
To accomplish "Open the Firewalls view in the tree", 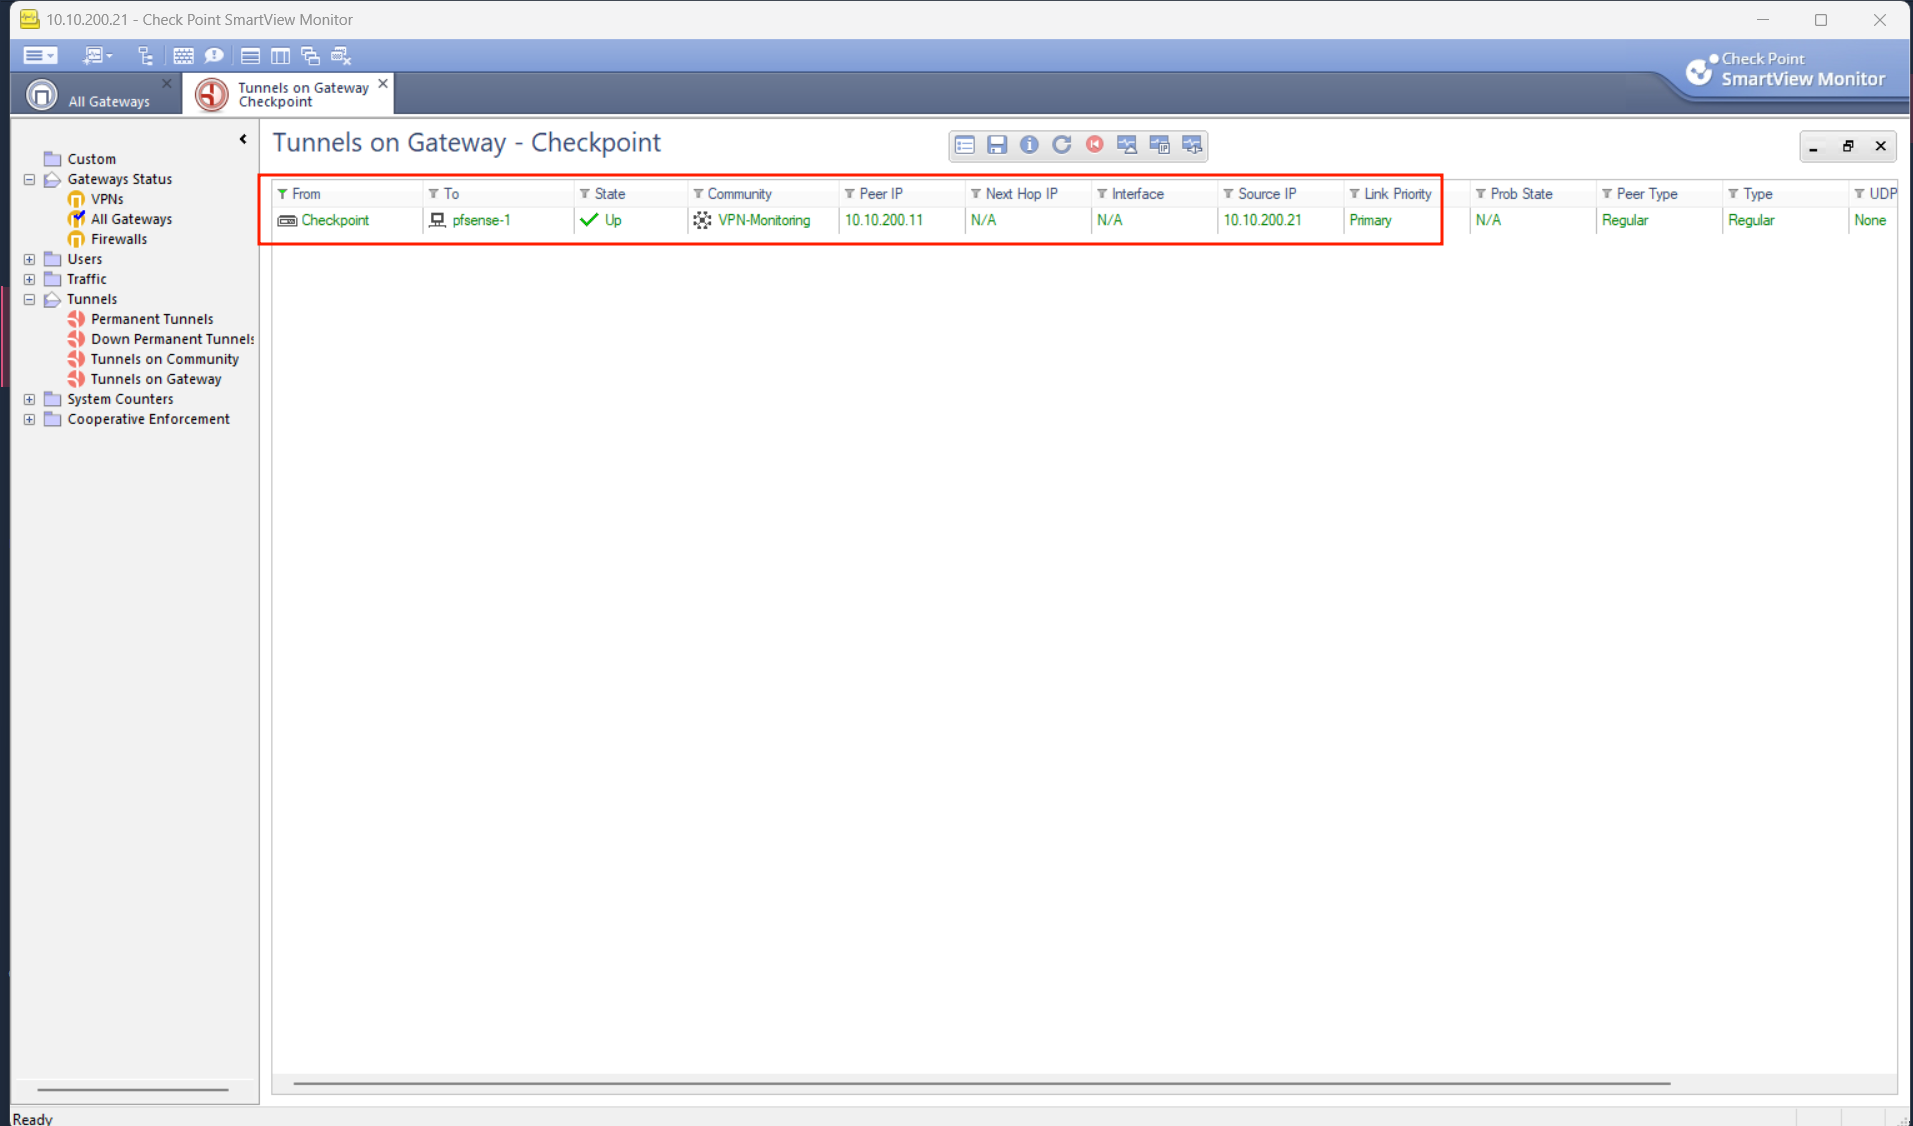I will pos(119,239).
